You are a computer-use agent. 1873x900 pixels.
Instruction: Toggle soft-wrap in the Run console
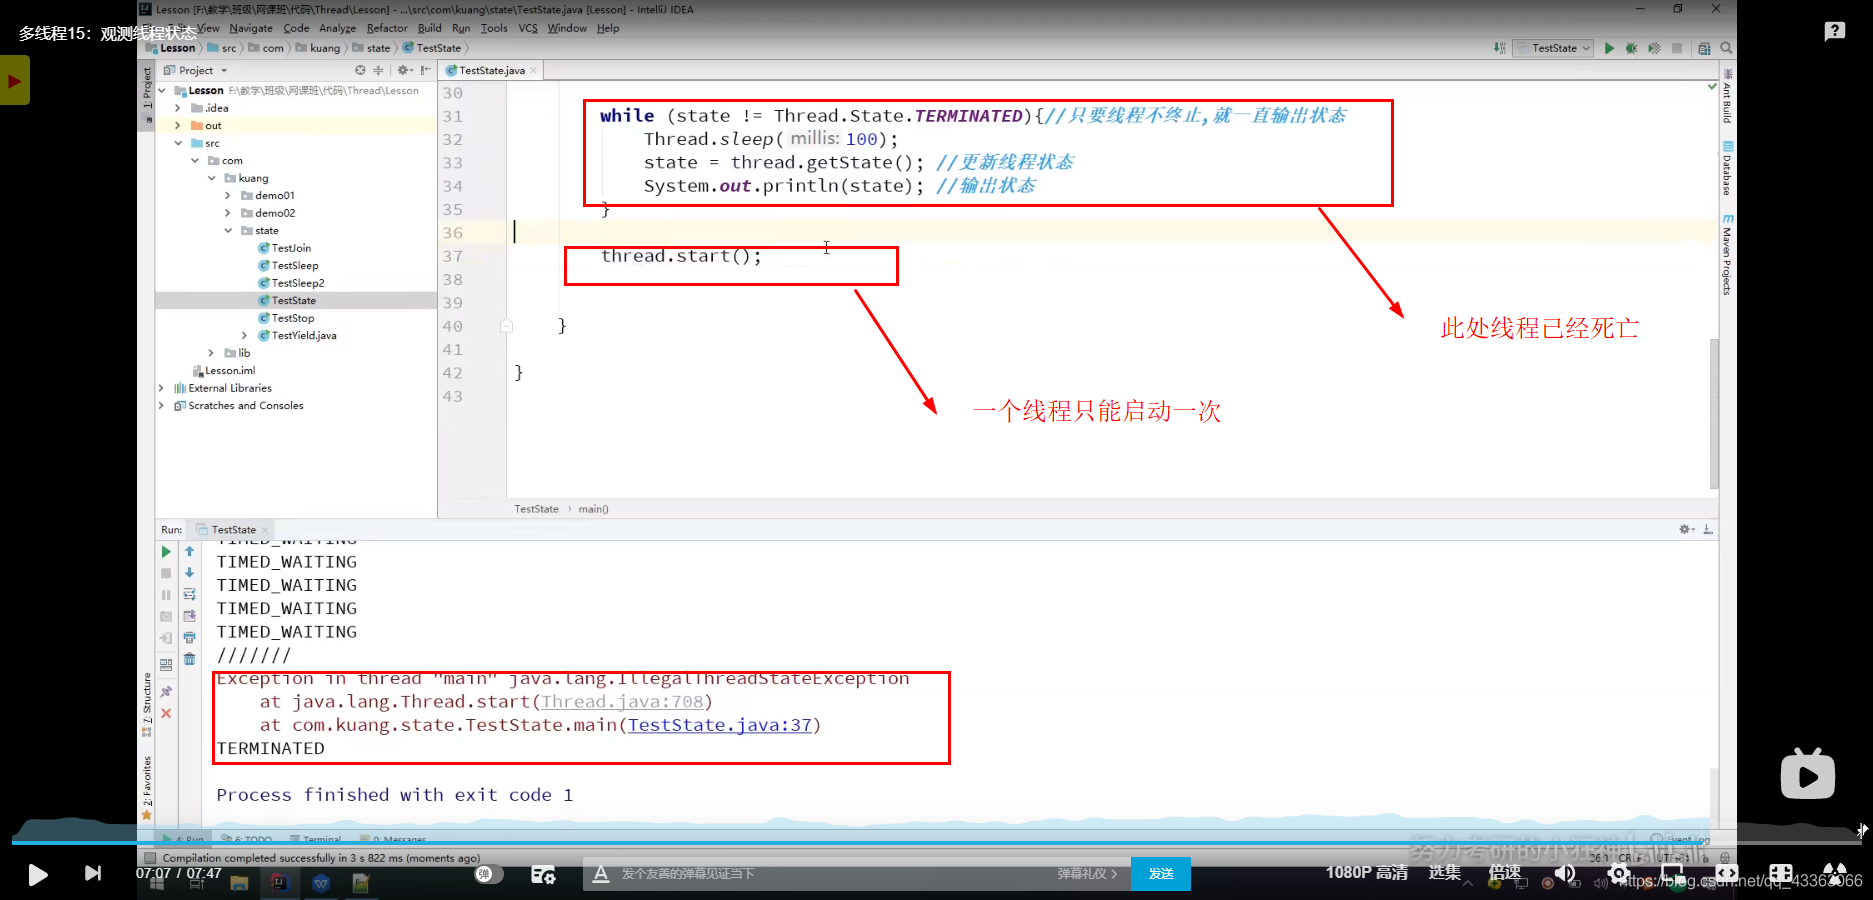tap(189, 595)
